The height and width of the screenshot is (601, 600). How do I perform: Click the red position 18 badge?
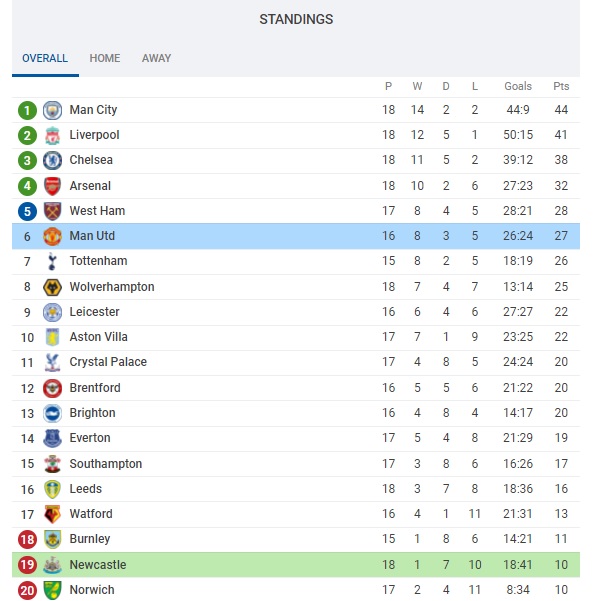tap(27, 539)
